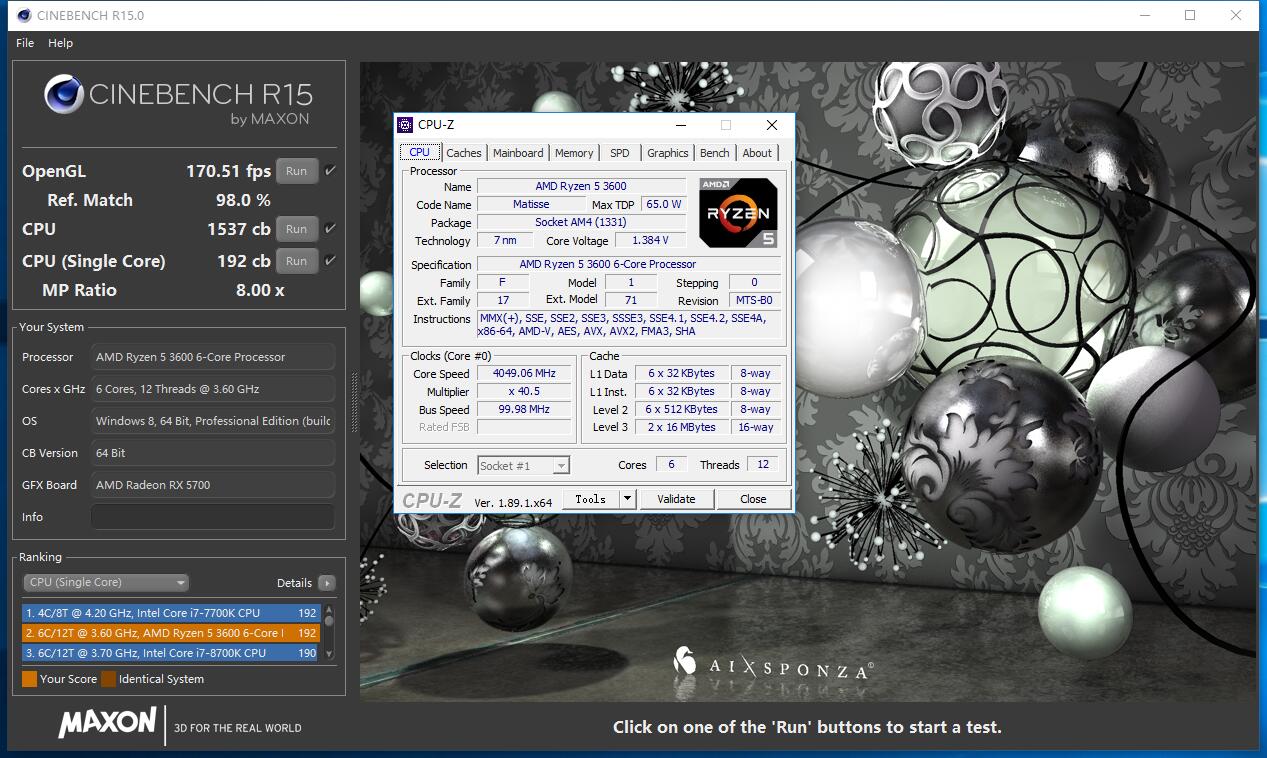
Task: Click the Max TDP value 65.0 W
Action: point(663,204)
